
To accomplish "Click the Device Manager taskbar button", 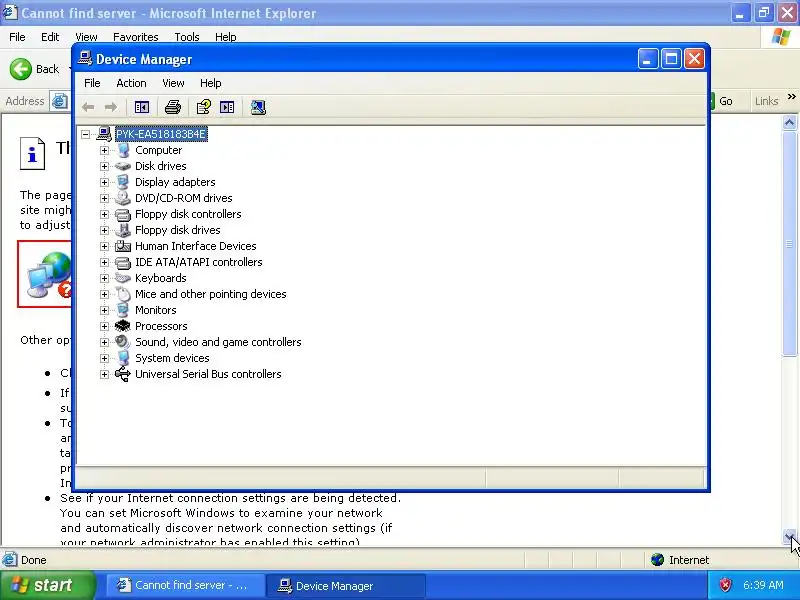I will (345, 585).
